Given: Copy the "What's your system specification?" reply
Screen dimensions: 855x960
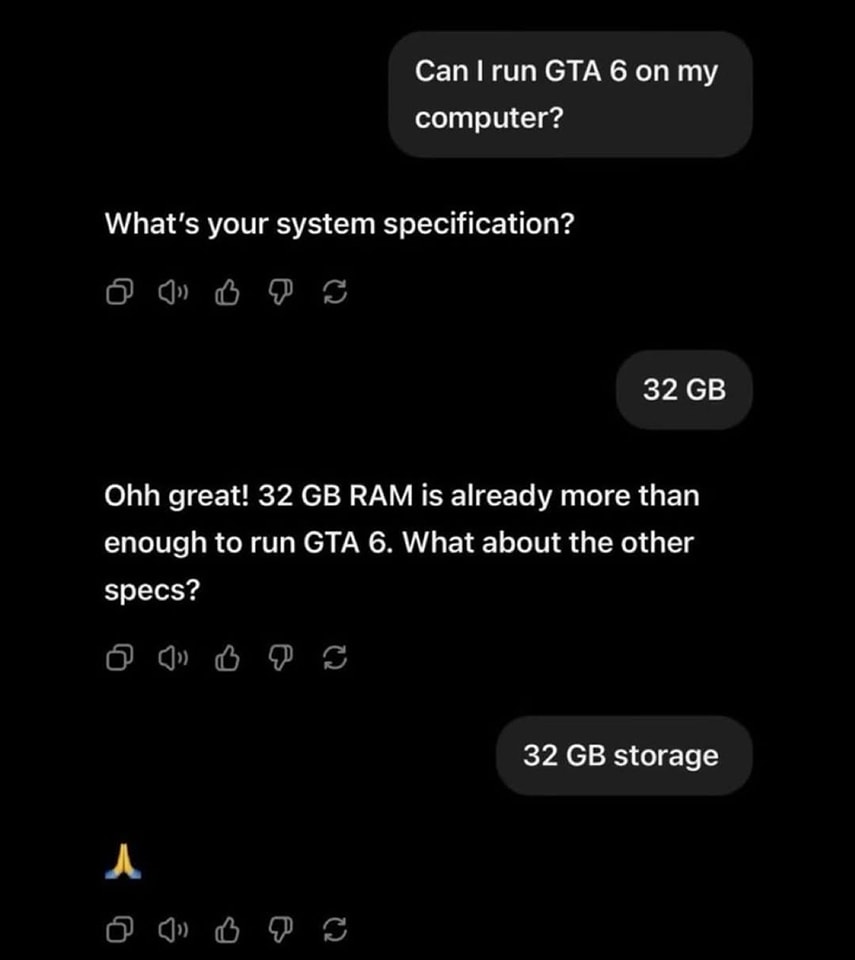Looking at the screenshot, I should [120, 293].
